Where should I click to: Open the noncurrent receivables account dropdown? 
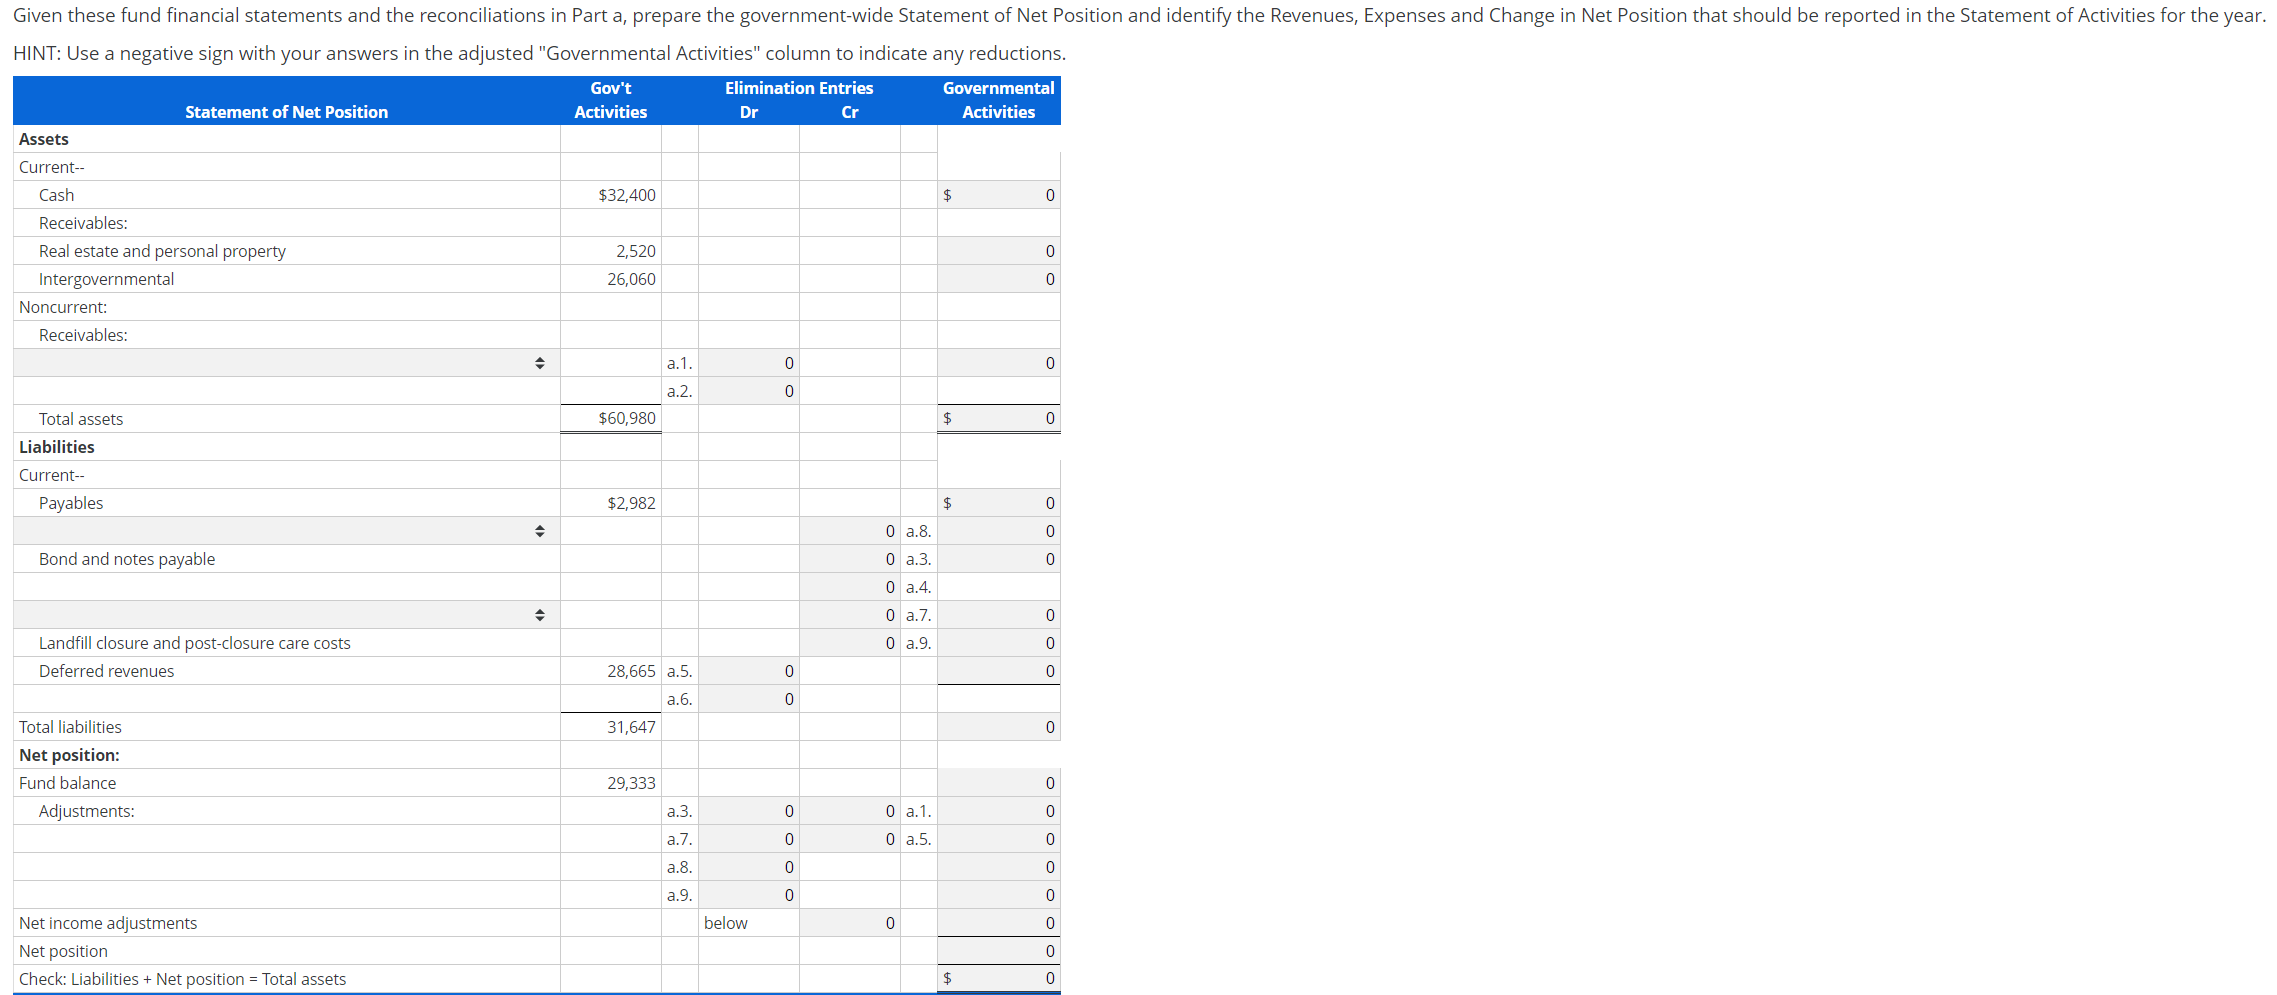[287, 363]
